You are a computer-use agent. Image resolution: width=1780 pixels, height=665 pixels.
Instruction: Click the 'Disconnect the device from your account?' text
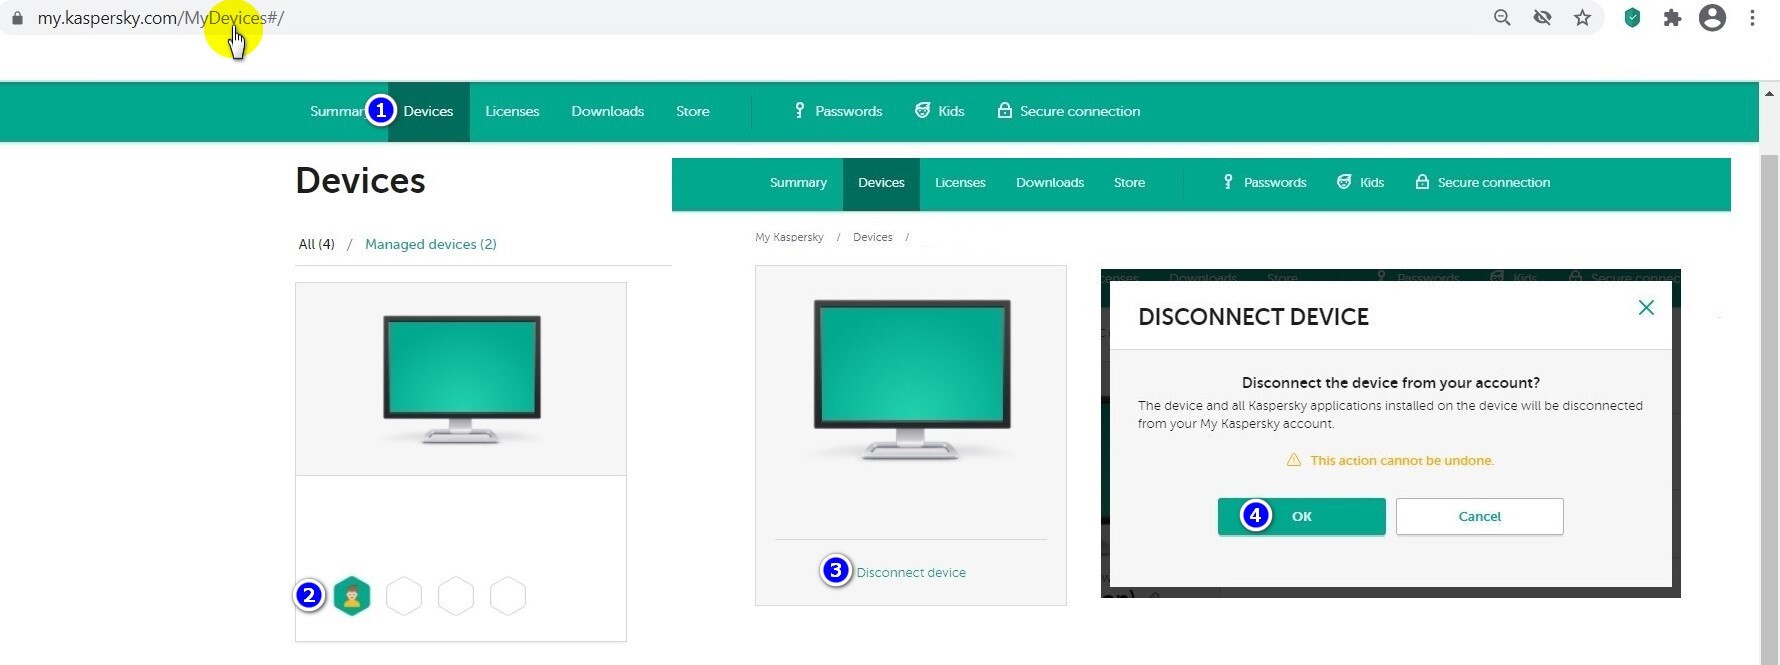tap(1390, 383)
